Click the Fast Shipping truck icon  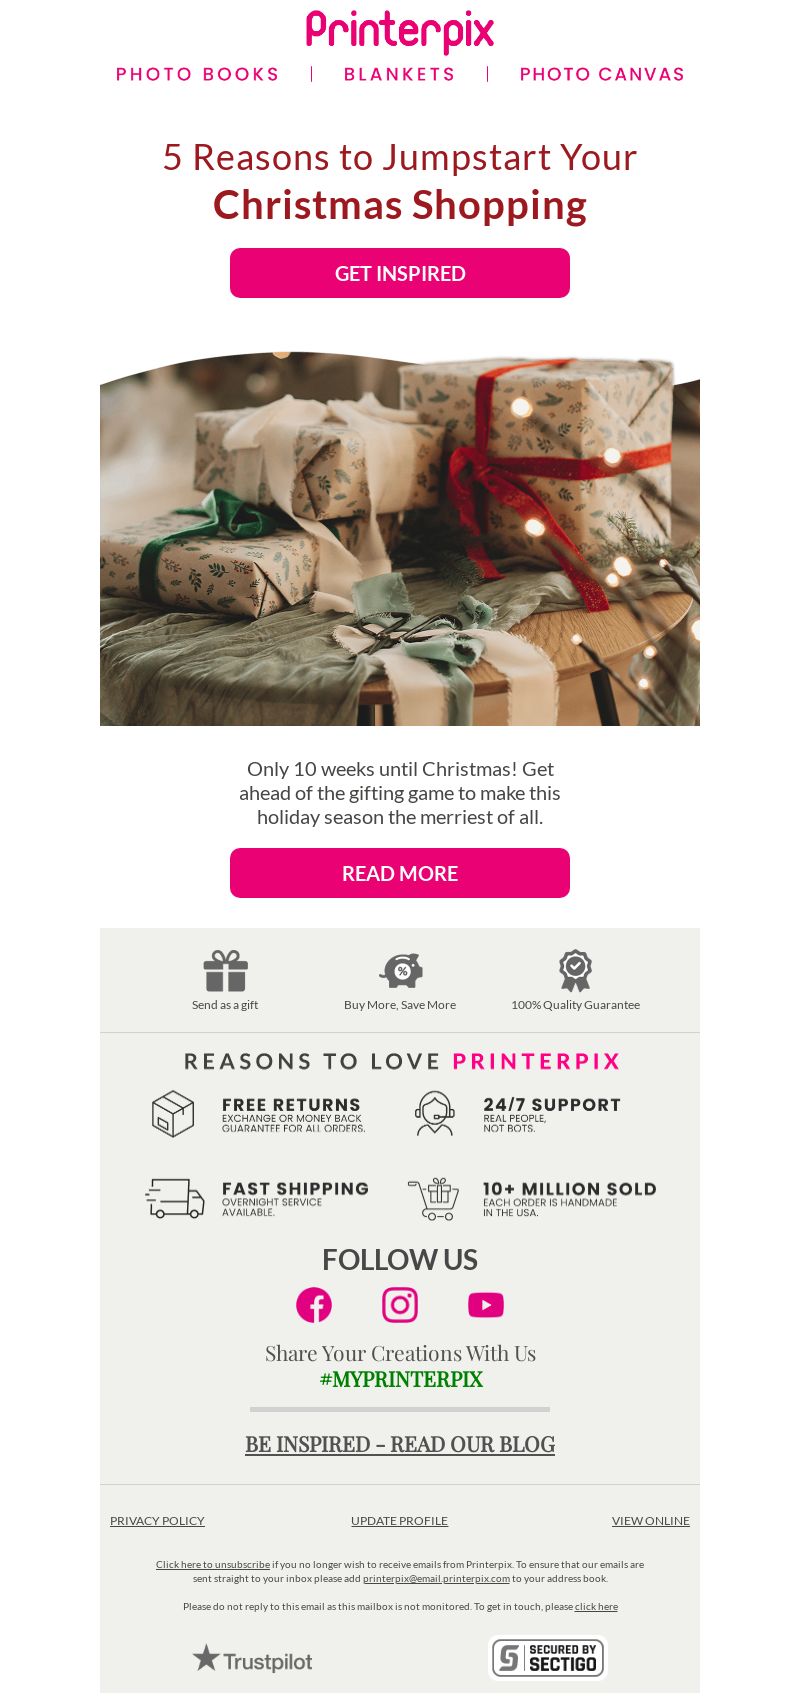[175, 1197]
